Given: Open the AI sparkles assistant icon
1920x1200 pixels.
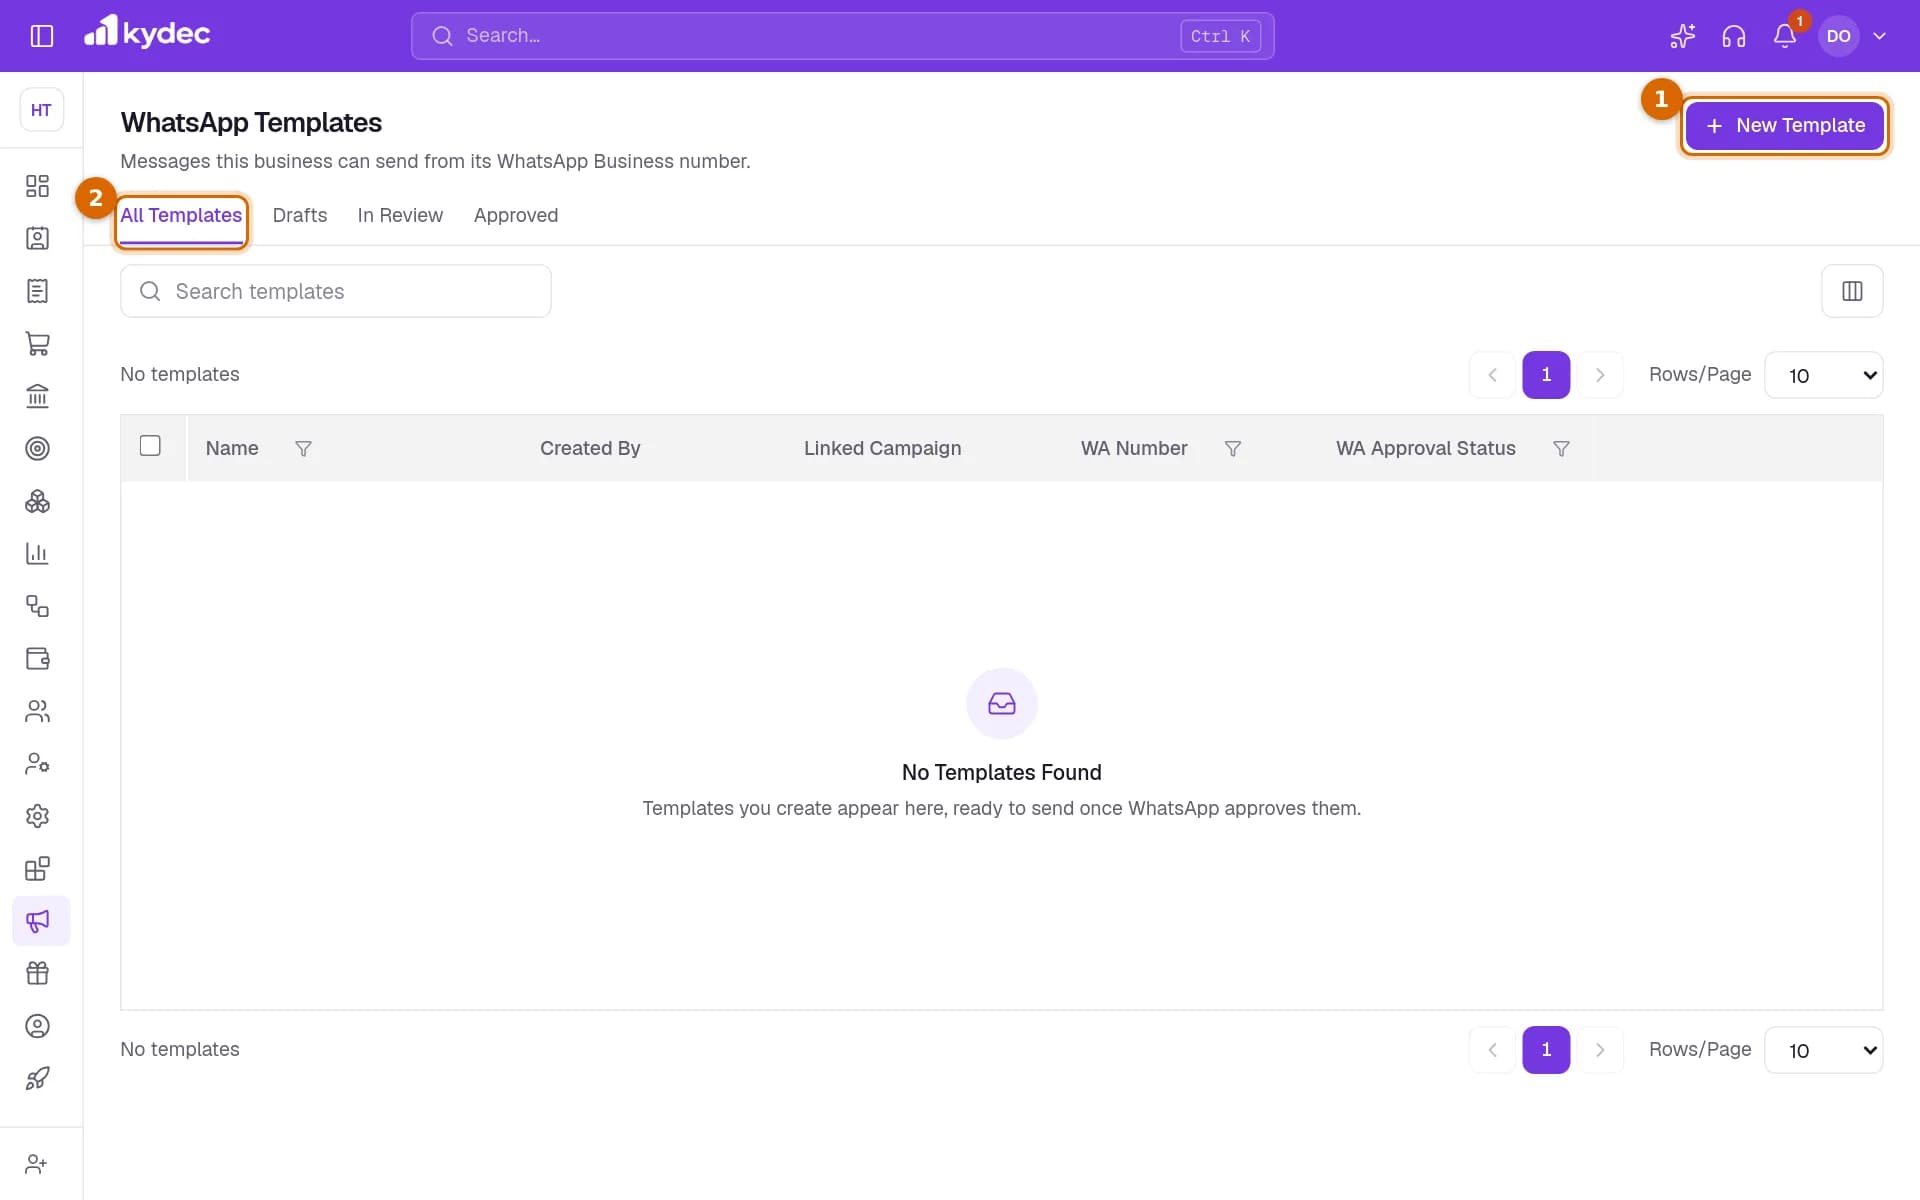Looking at the screenshot, I should tap(1682, 36).
